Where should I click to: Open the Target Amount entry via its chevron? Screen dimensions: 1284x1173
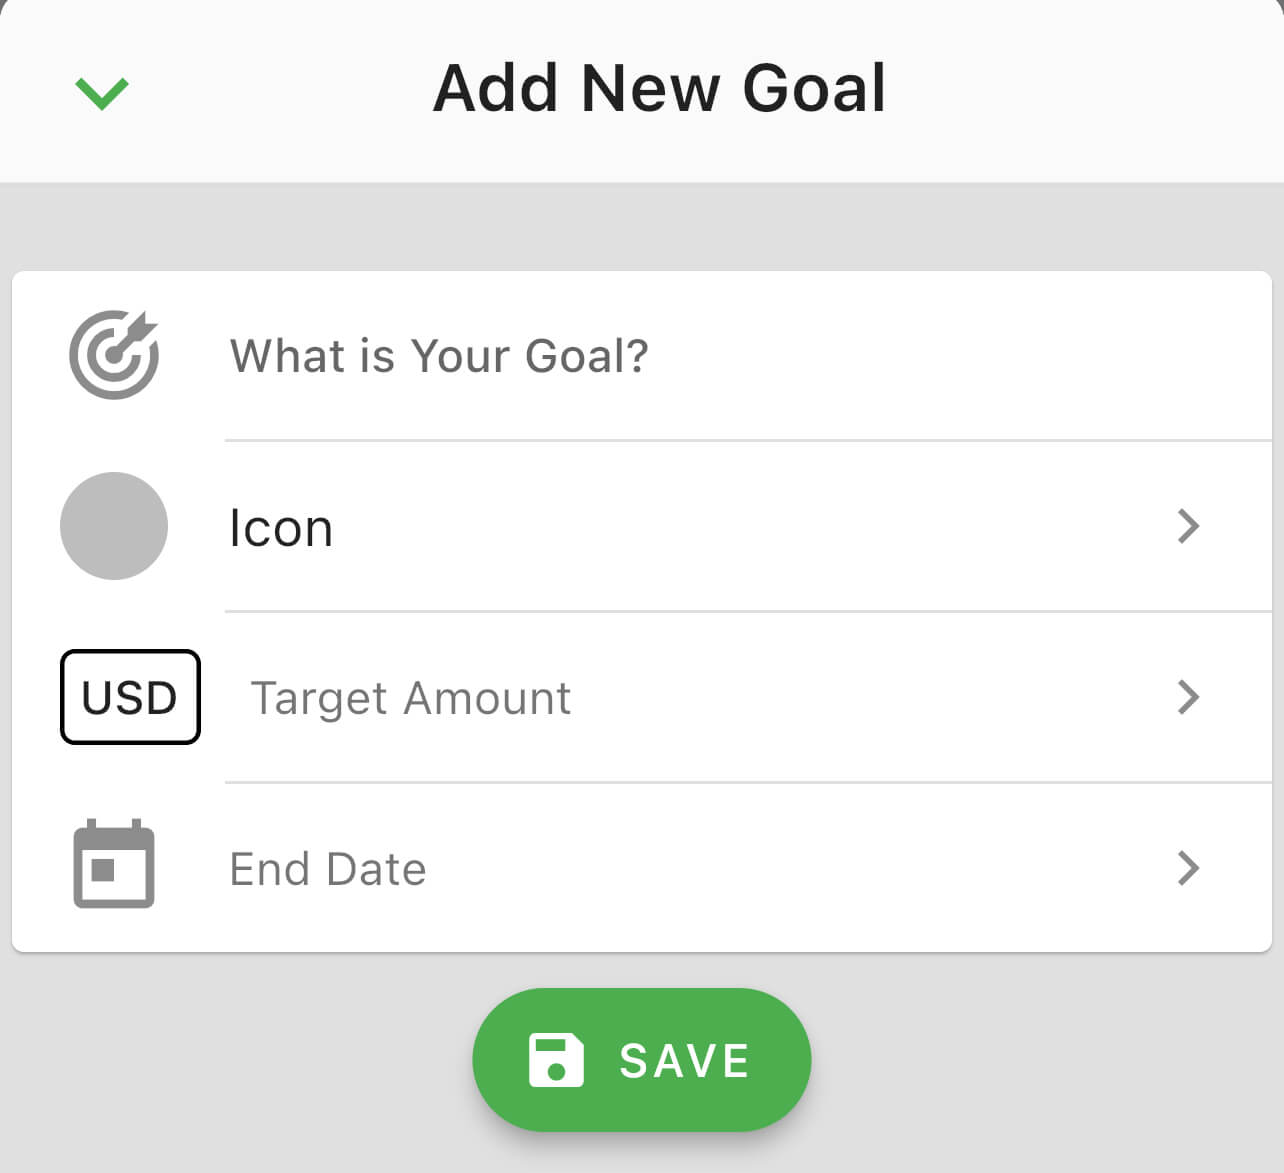tap(1188, 697)
